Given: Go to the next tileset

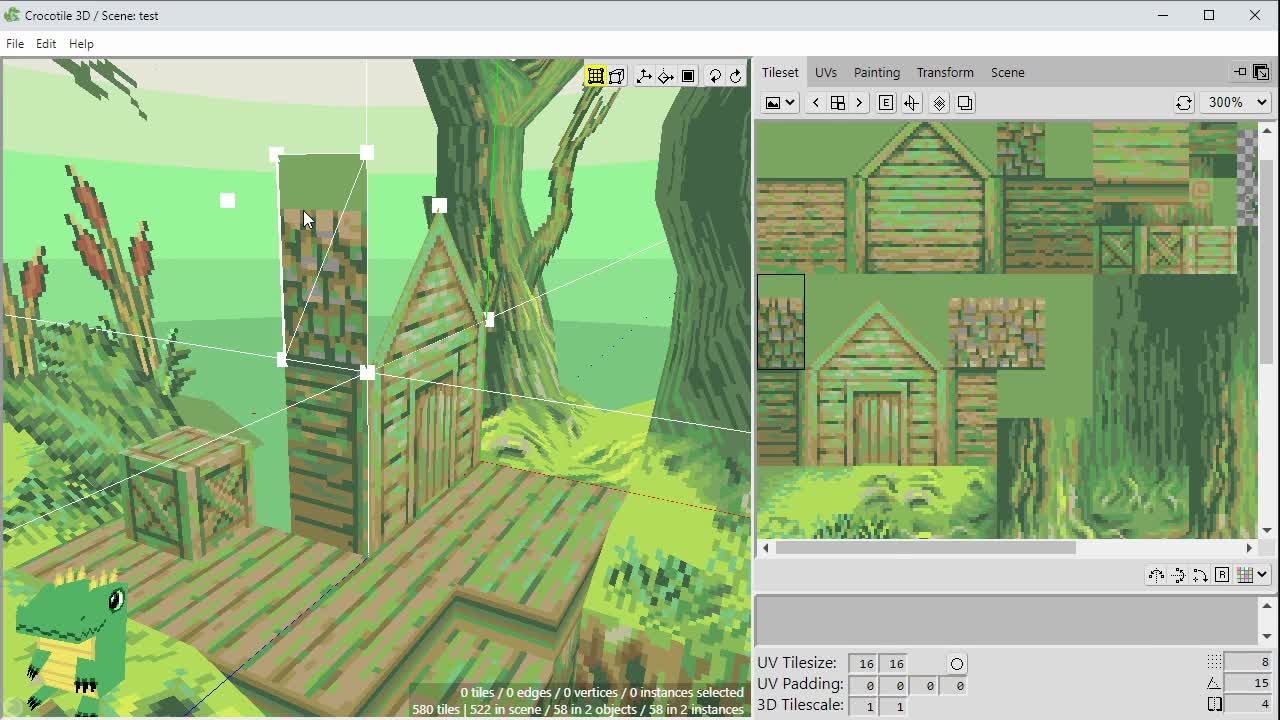Looking at the screenshot, I should tap(859, 103).
